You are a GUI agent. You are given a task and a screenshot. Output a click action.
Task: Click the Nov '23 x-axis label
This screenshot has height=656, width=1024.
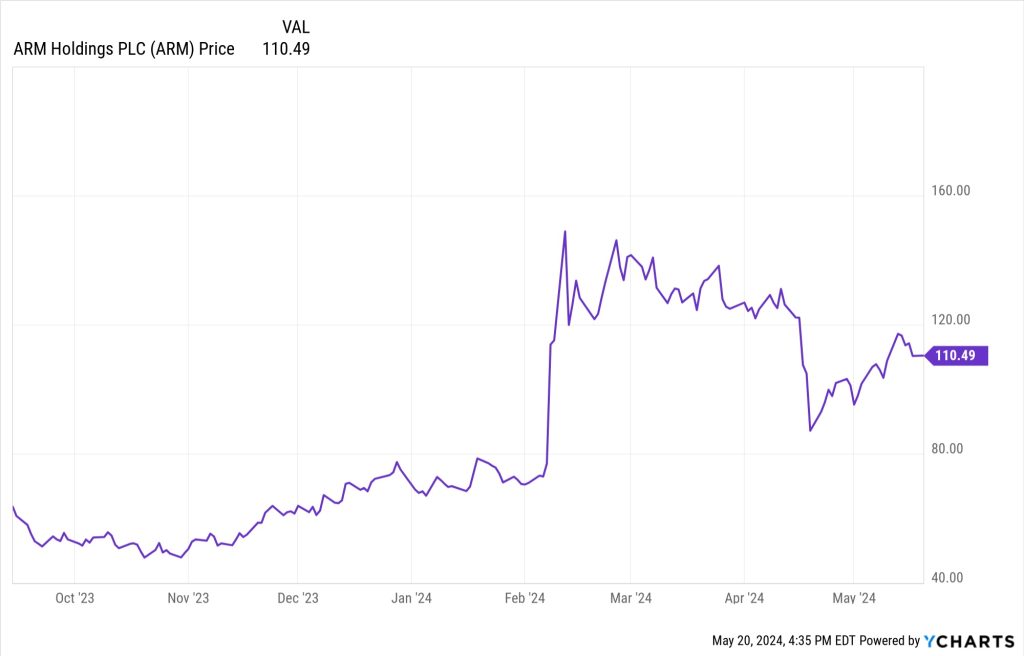click(x=188, y=598)
